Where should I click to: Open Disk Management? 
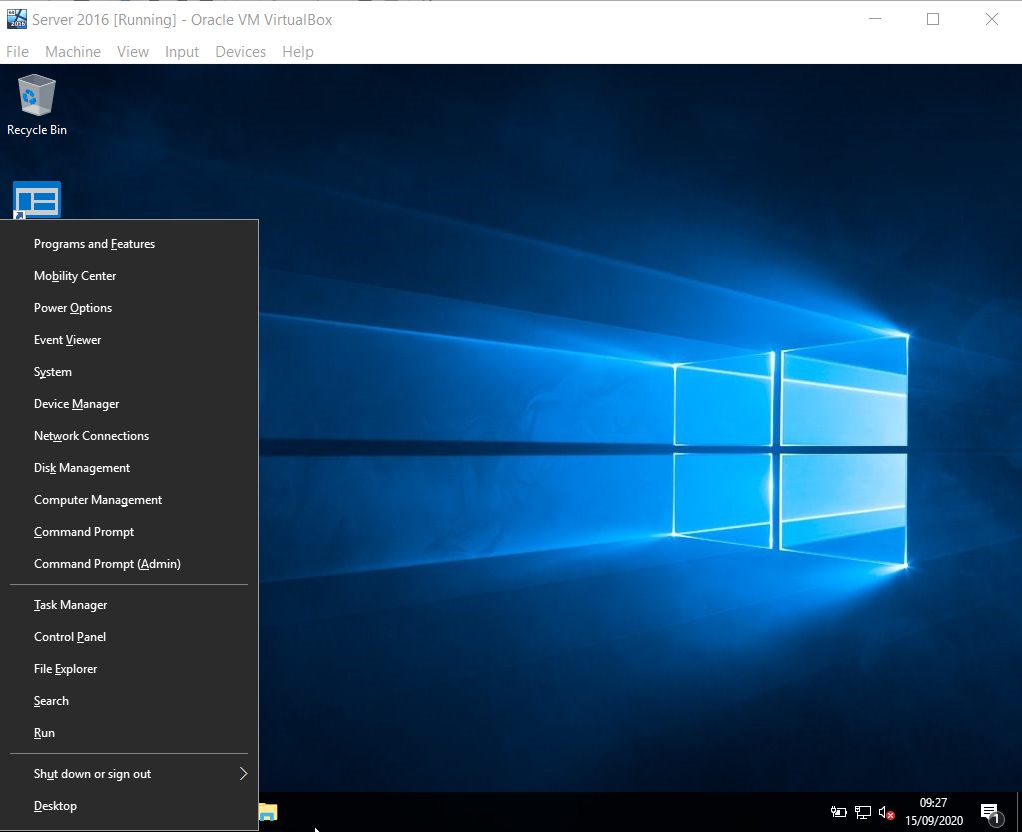click(x=129, y=468)
